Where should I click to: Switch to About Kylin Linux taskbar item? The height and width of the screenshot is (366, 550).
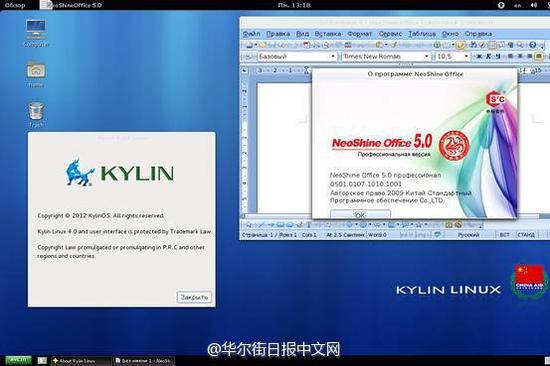click(x=81, y=361)
